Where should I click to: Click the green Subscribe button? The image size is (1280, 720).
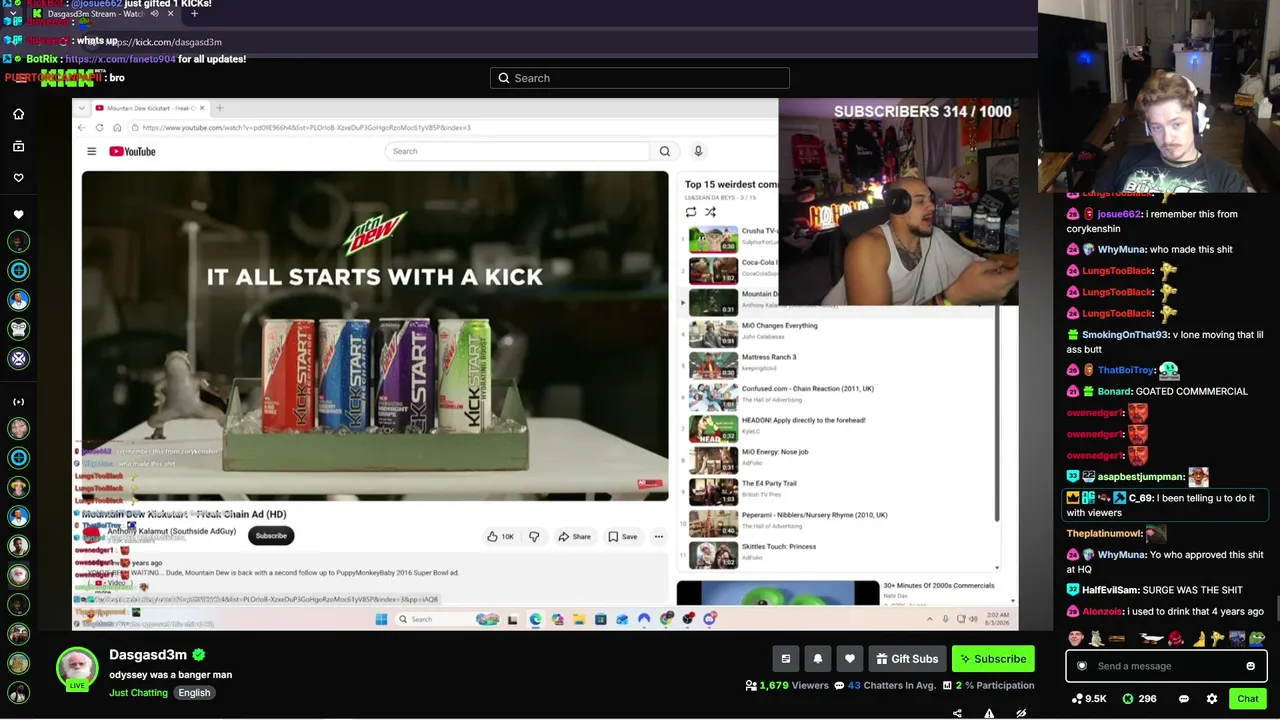(991, 659)
